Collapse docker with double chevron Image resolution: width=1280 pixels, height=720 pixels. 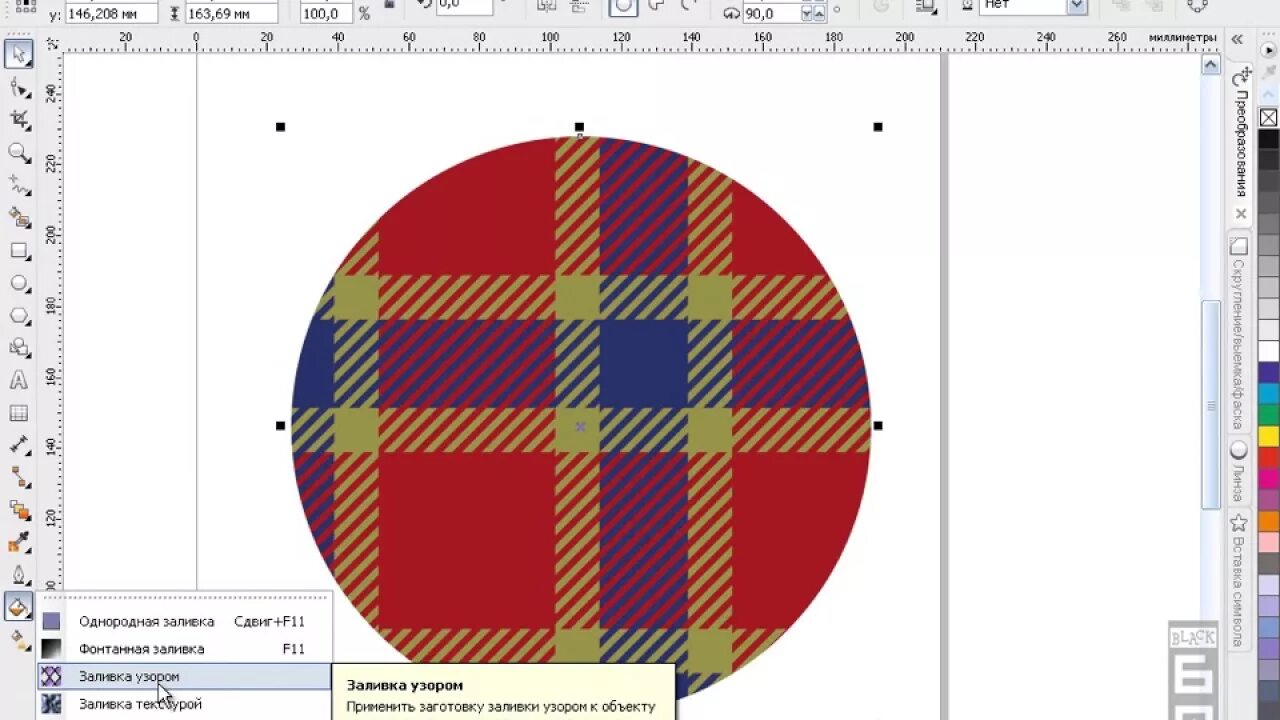[x=1237, y=40]
